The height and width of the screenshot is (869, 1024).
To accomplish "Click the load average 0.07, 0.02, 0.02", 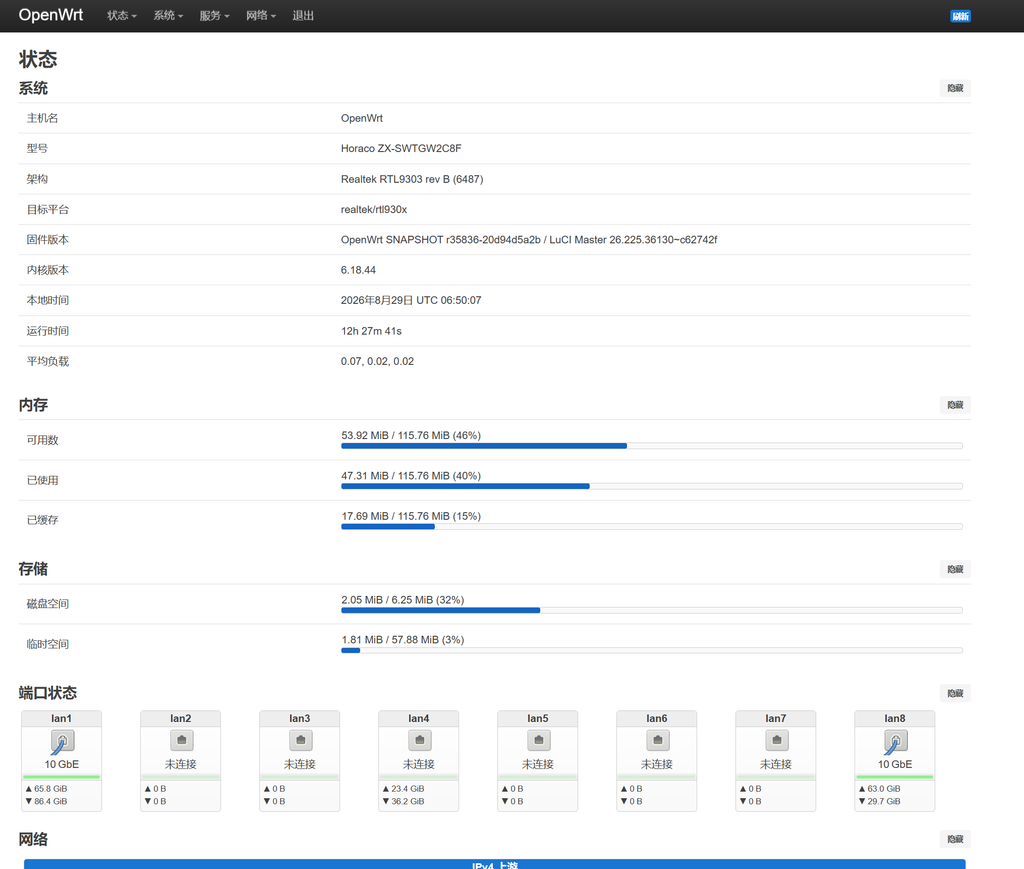I will 377,361.
